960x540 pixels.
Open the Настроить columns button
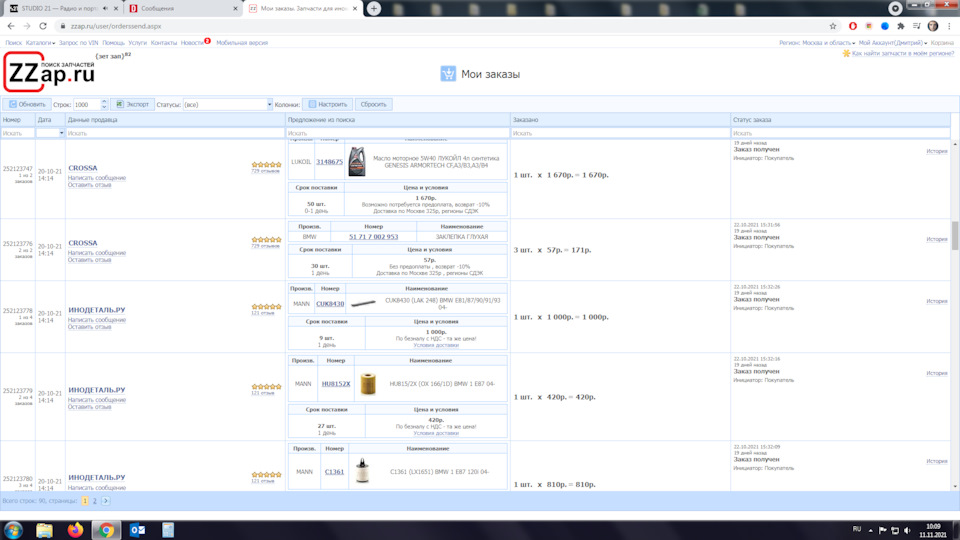[x=328, y=105]
